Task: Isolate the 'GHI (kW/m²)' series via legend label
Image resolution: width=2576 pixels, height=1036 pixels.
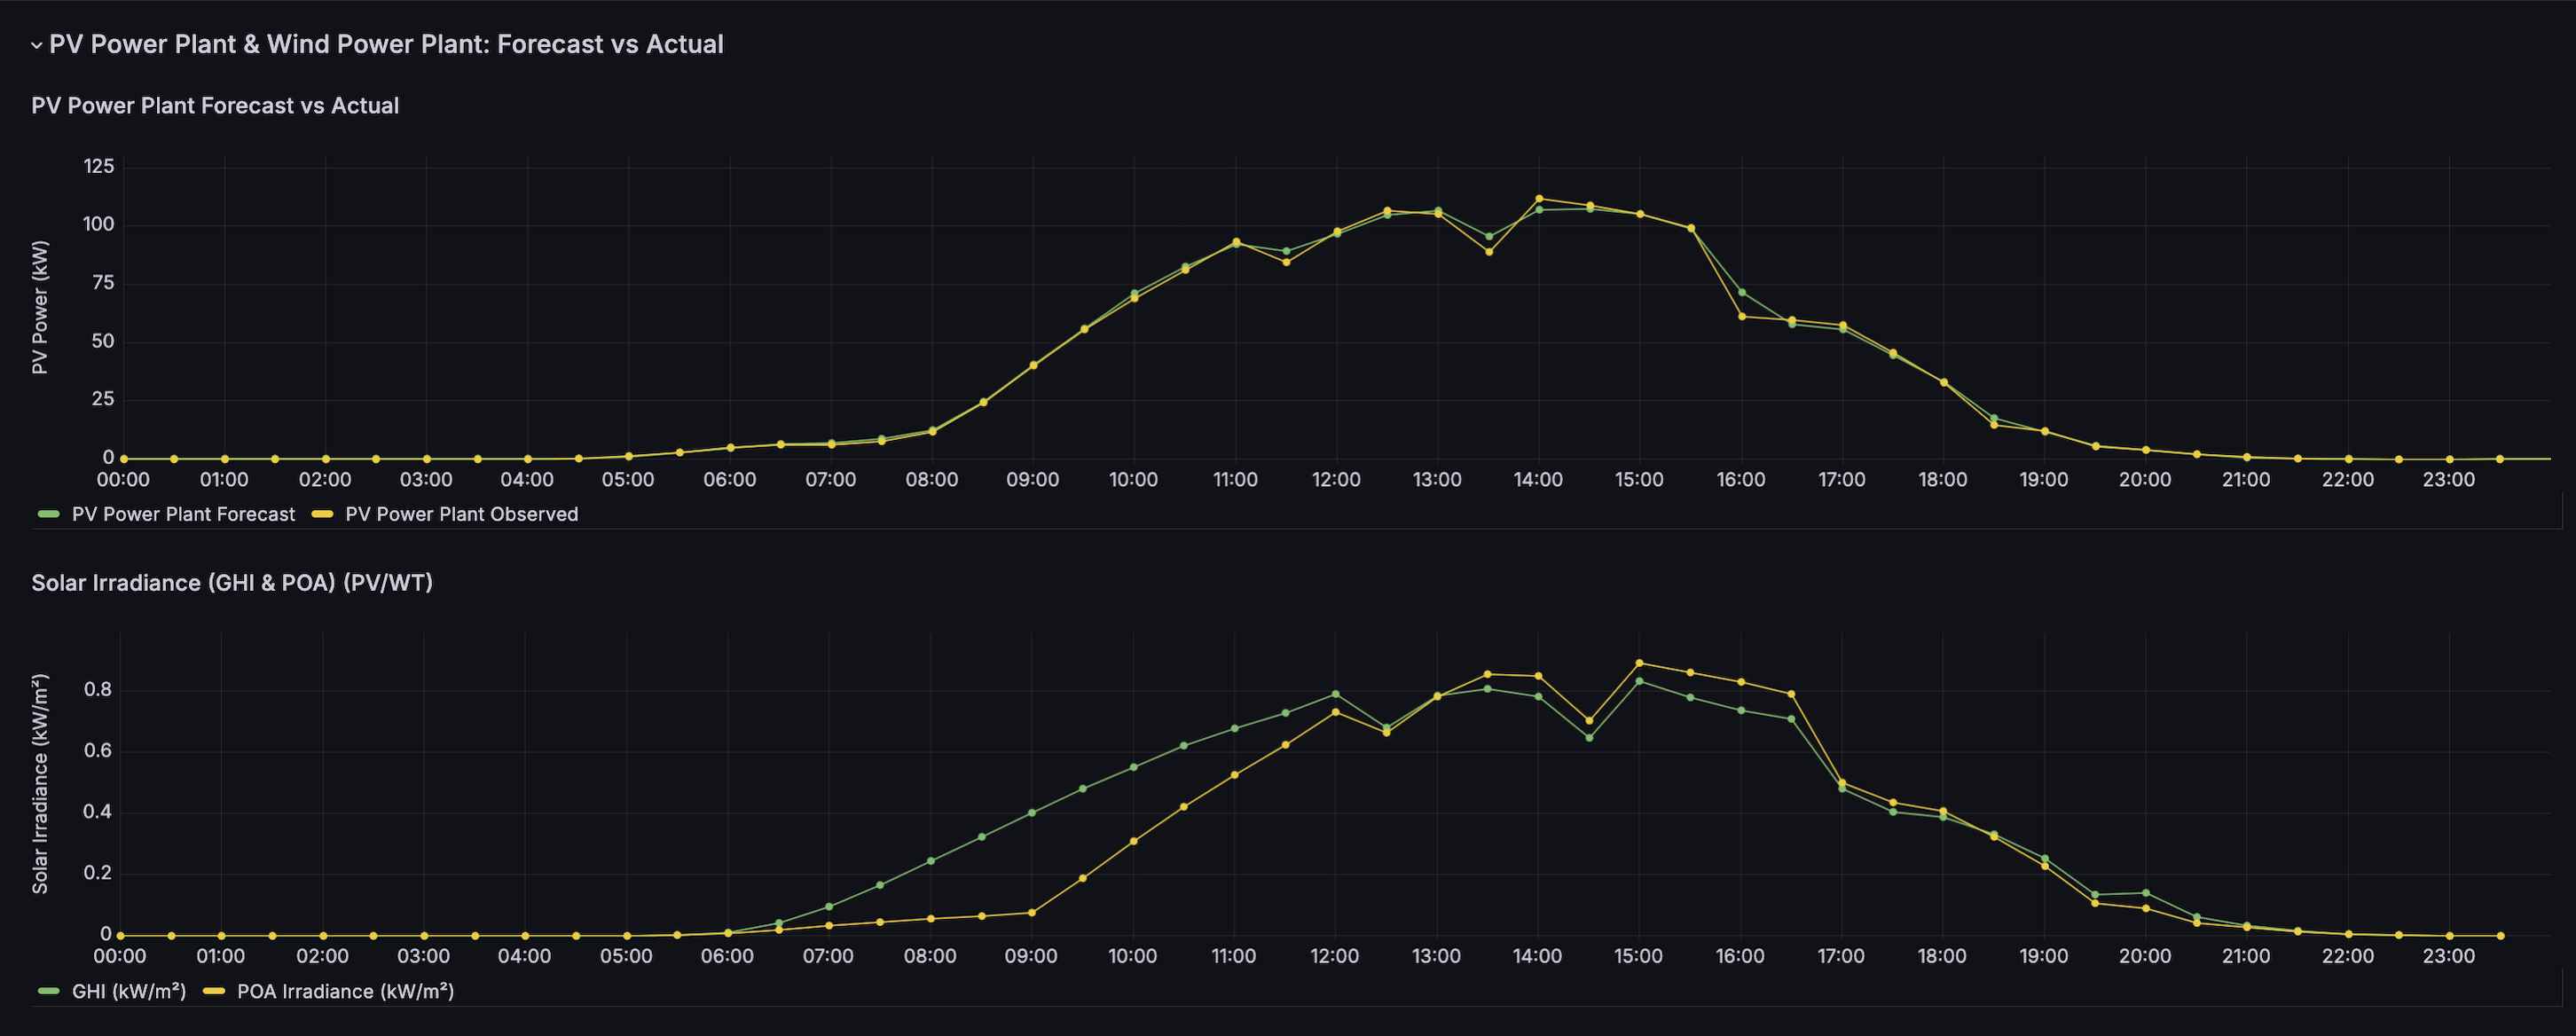Action: coord(129,991)
